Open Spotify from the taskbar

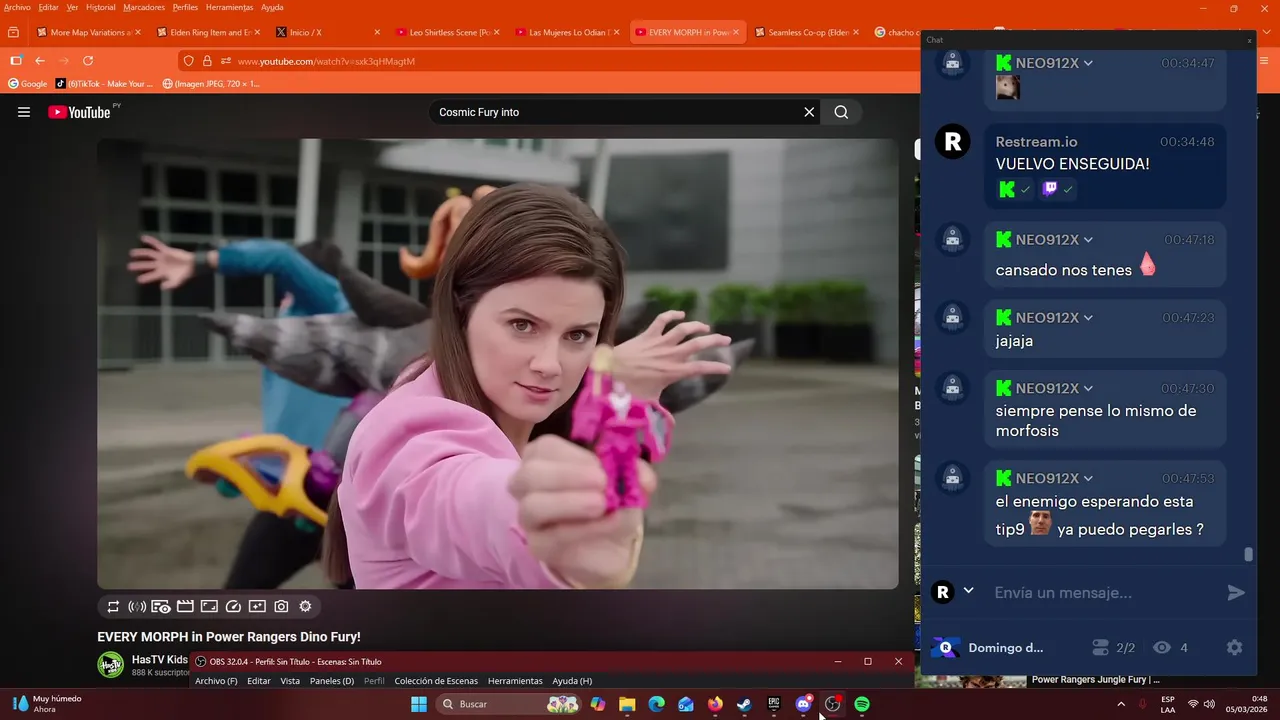click(862, 704)
